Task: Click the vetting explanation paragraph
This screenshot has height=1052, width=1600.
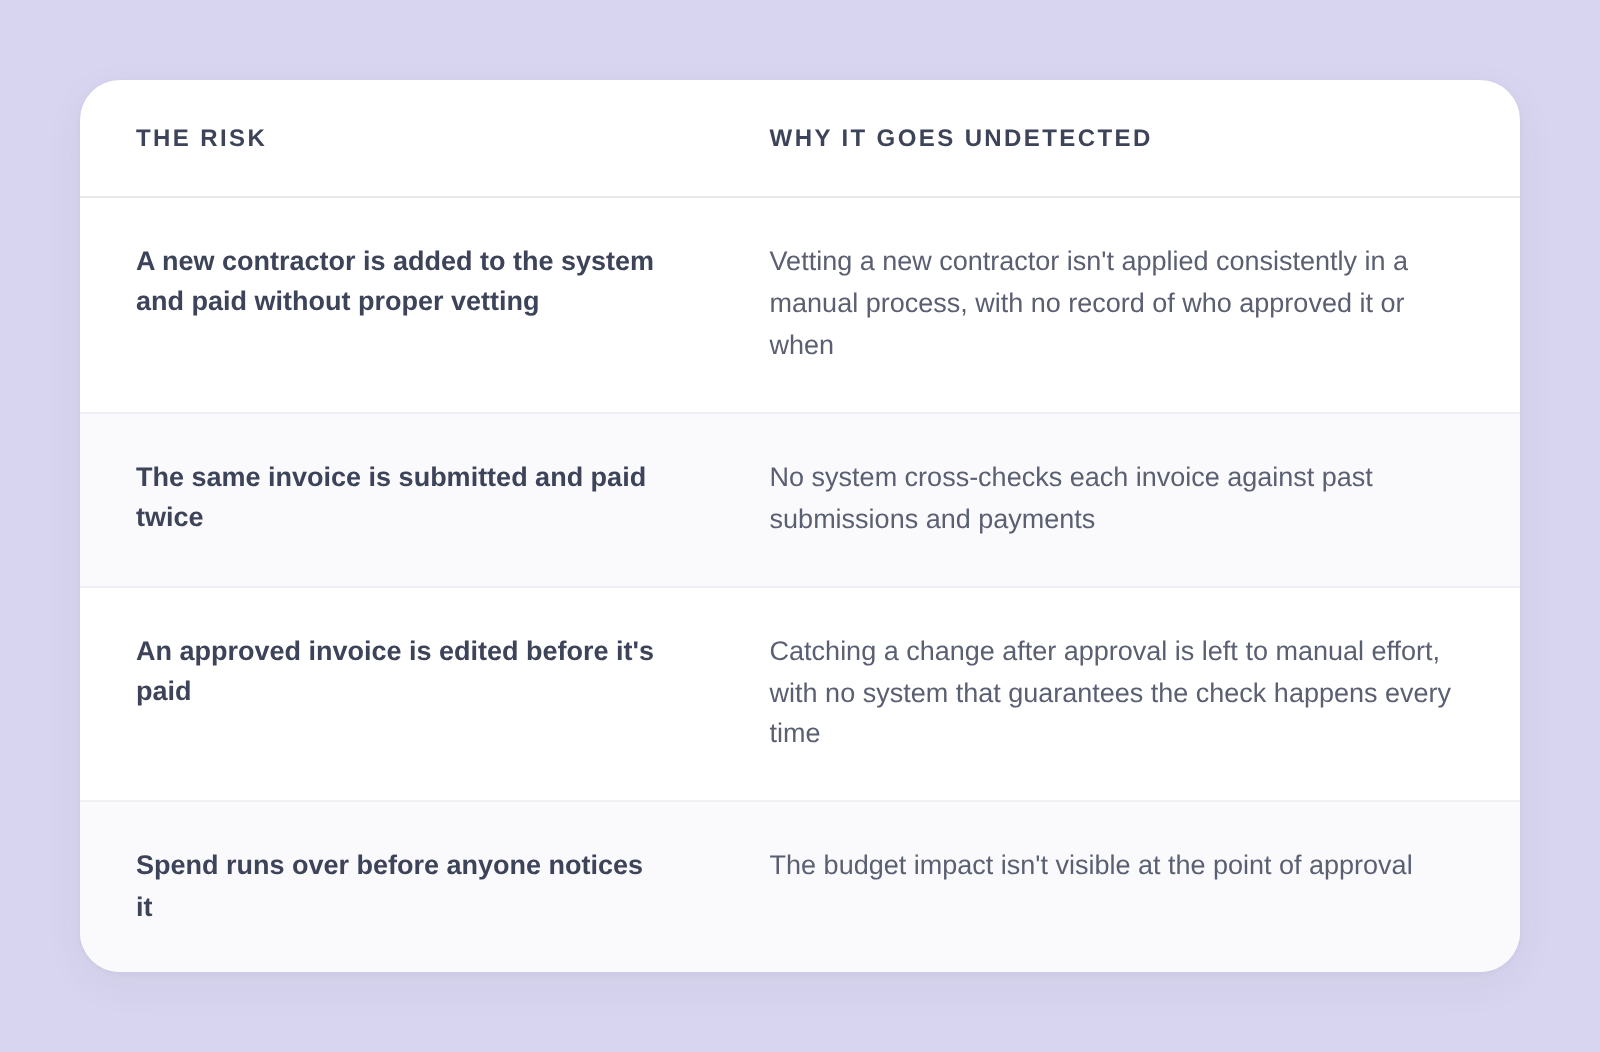Action: coord(1088,303)
